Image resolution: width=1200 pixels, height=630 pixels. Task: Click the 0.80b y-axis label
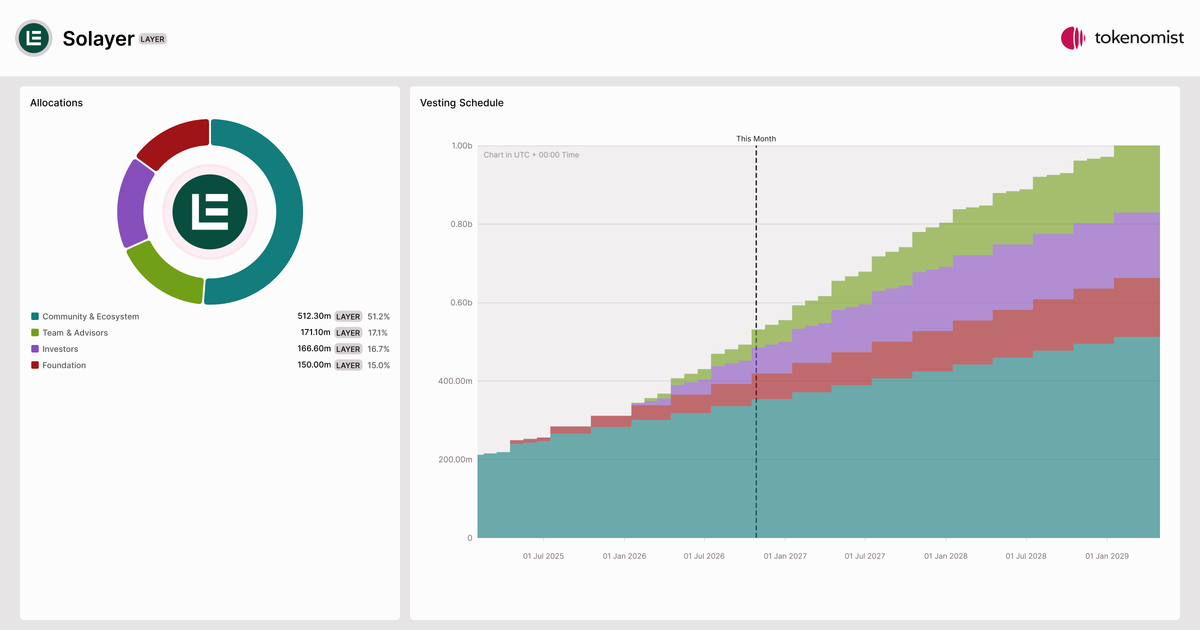coord(461,224)
